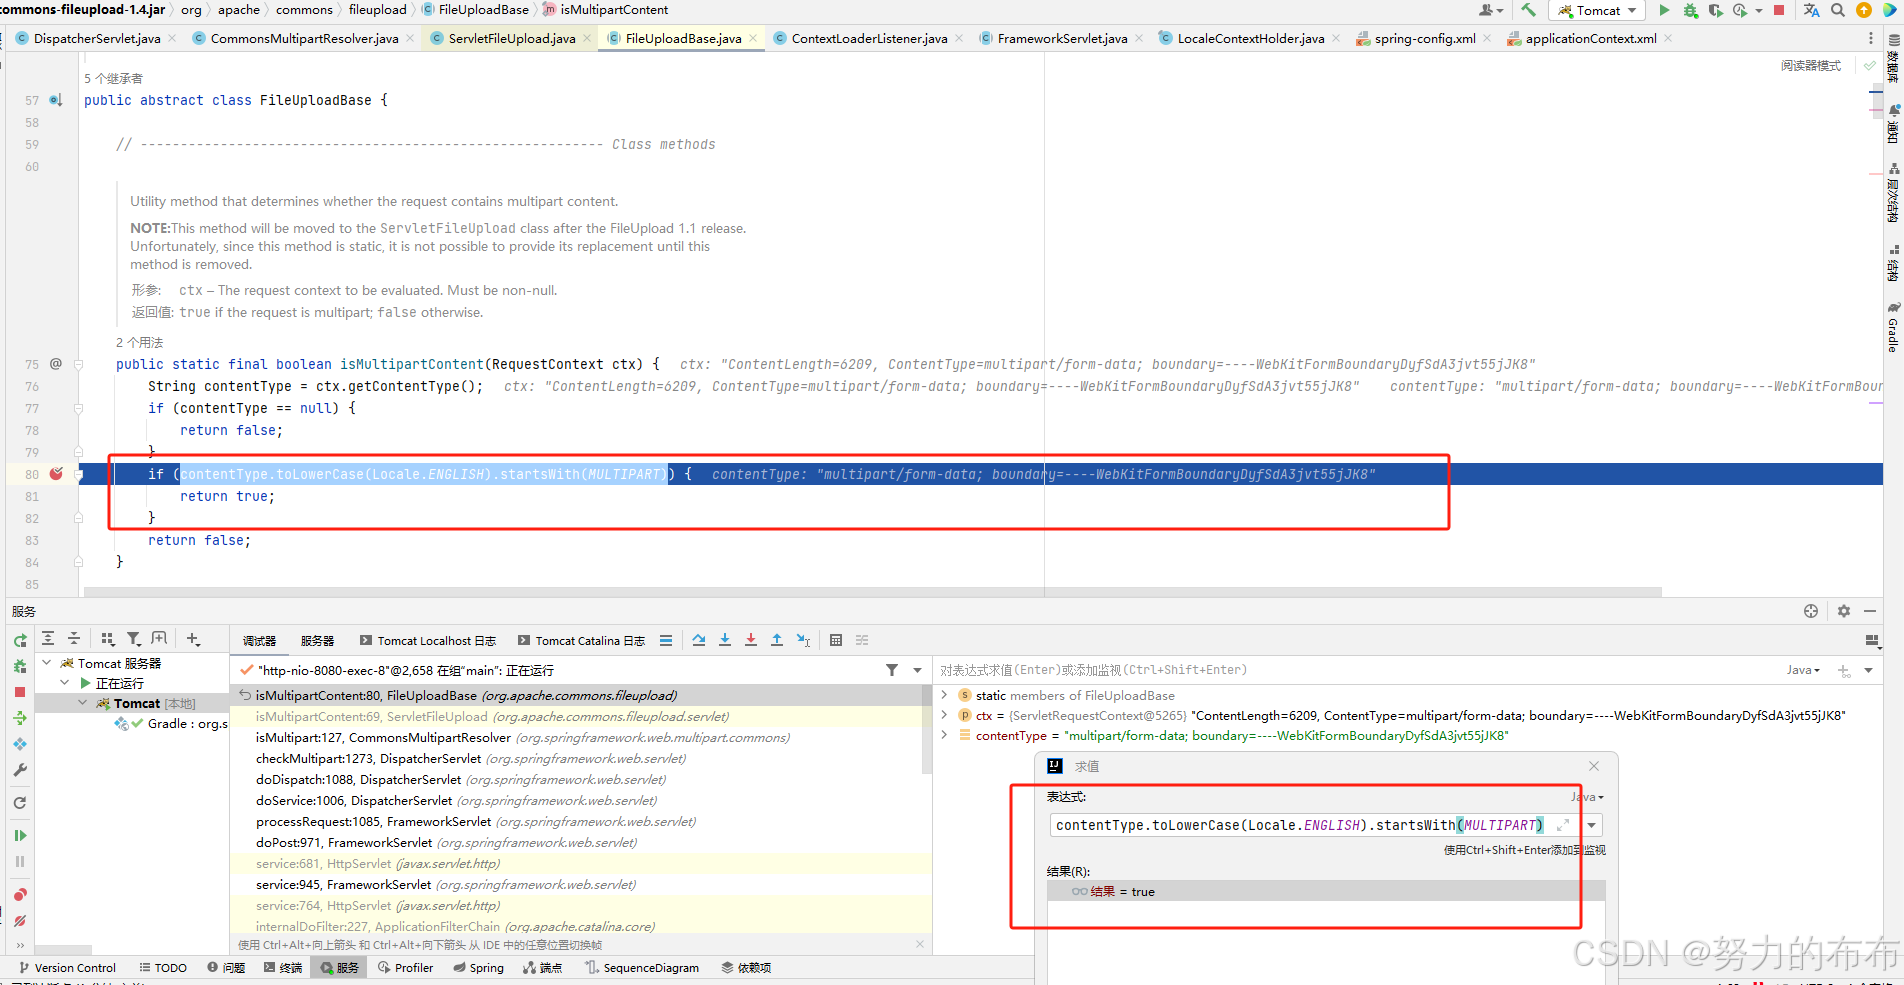The image size is (1904, 985).
Task: Click the wrench icon in Services sidebar
Action: (20, 770)
